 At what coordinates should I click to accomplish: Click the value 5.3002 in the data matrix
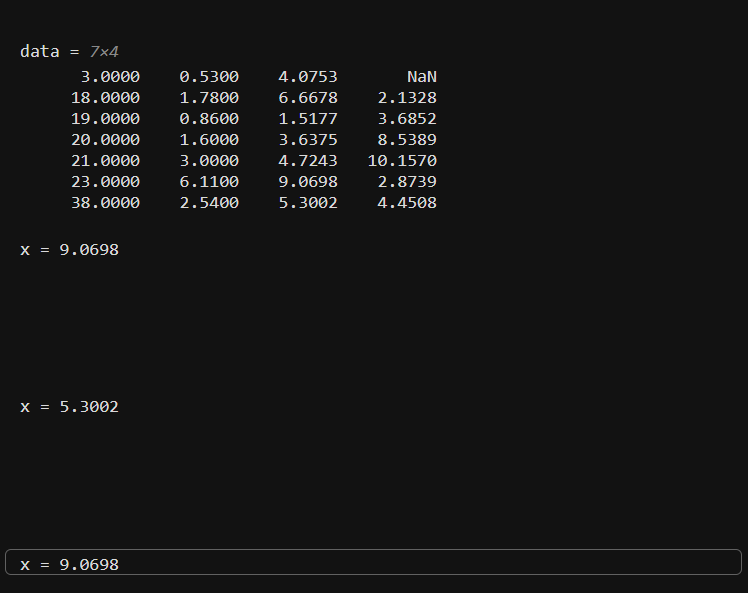coord(308,202)
